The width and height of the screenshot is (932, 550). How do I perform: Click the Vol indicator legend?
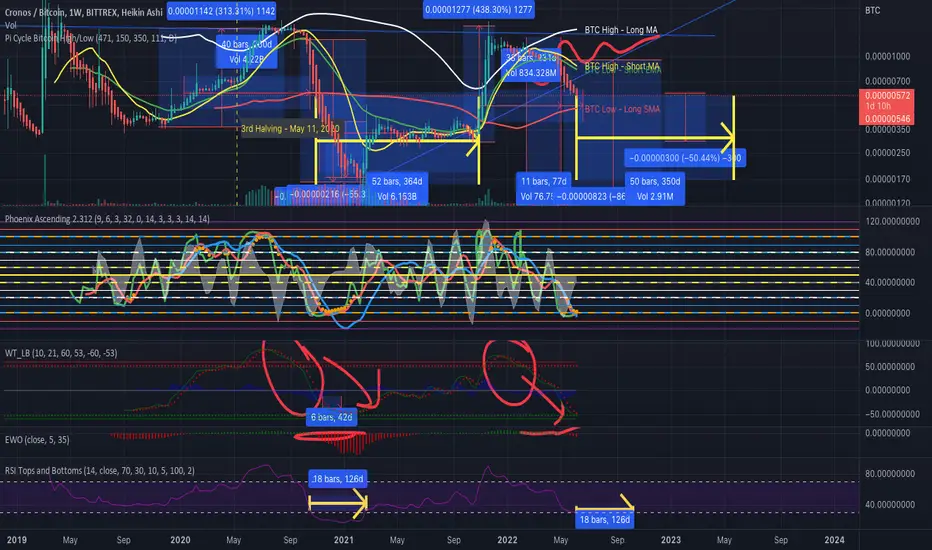(11, 26)
